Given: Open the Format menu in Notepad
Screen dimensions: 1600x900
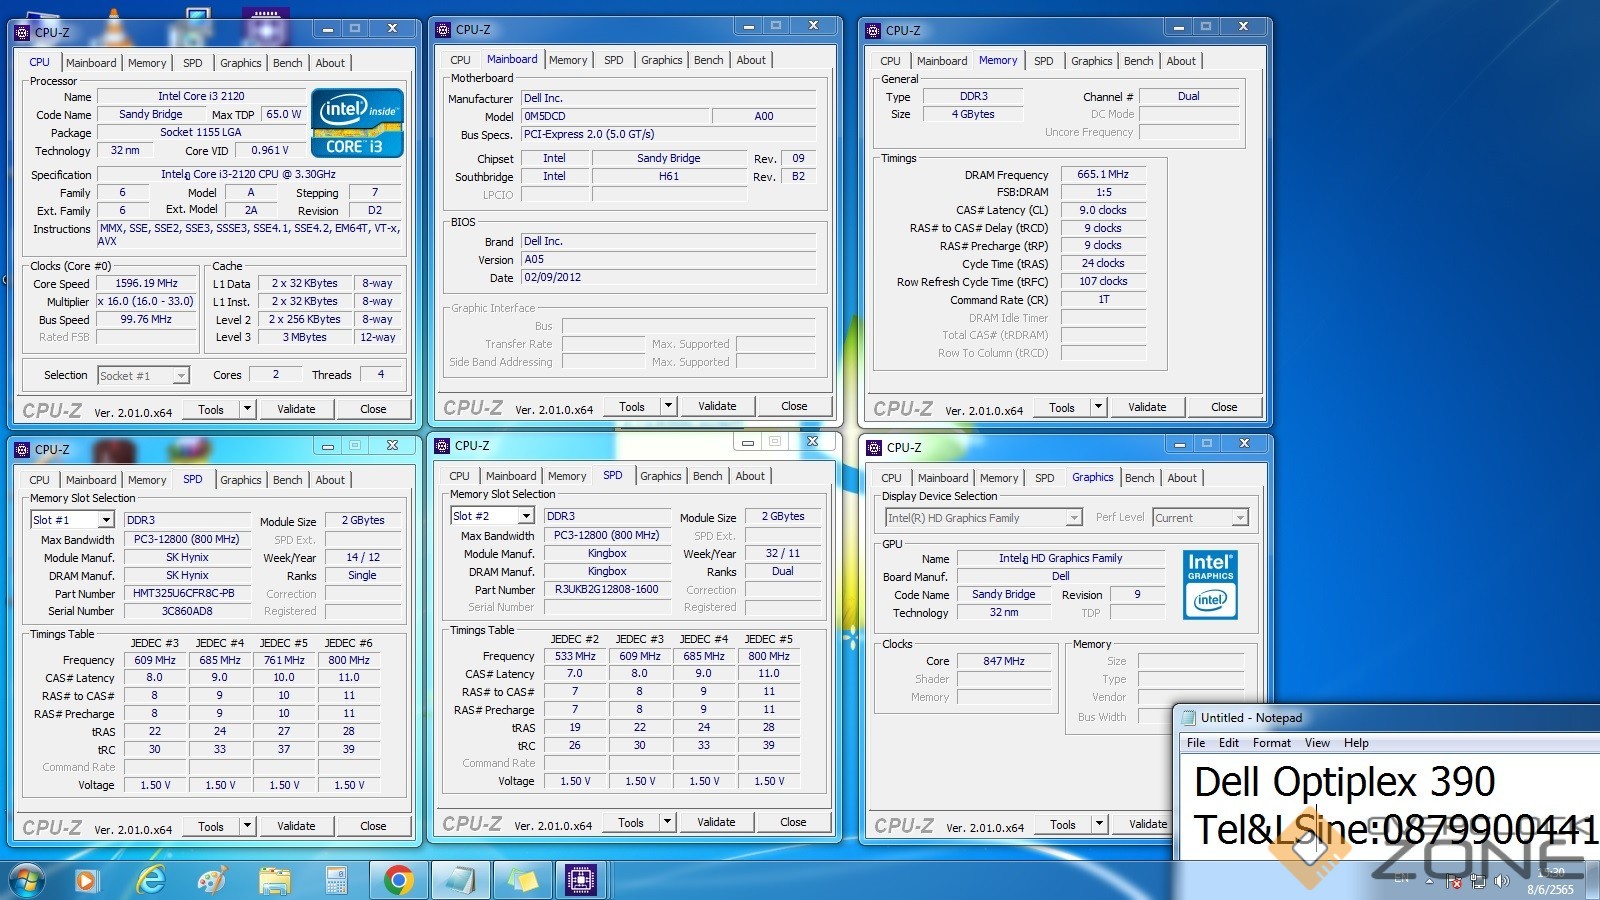Looking at the screenshot, I should 1271,743.
